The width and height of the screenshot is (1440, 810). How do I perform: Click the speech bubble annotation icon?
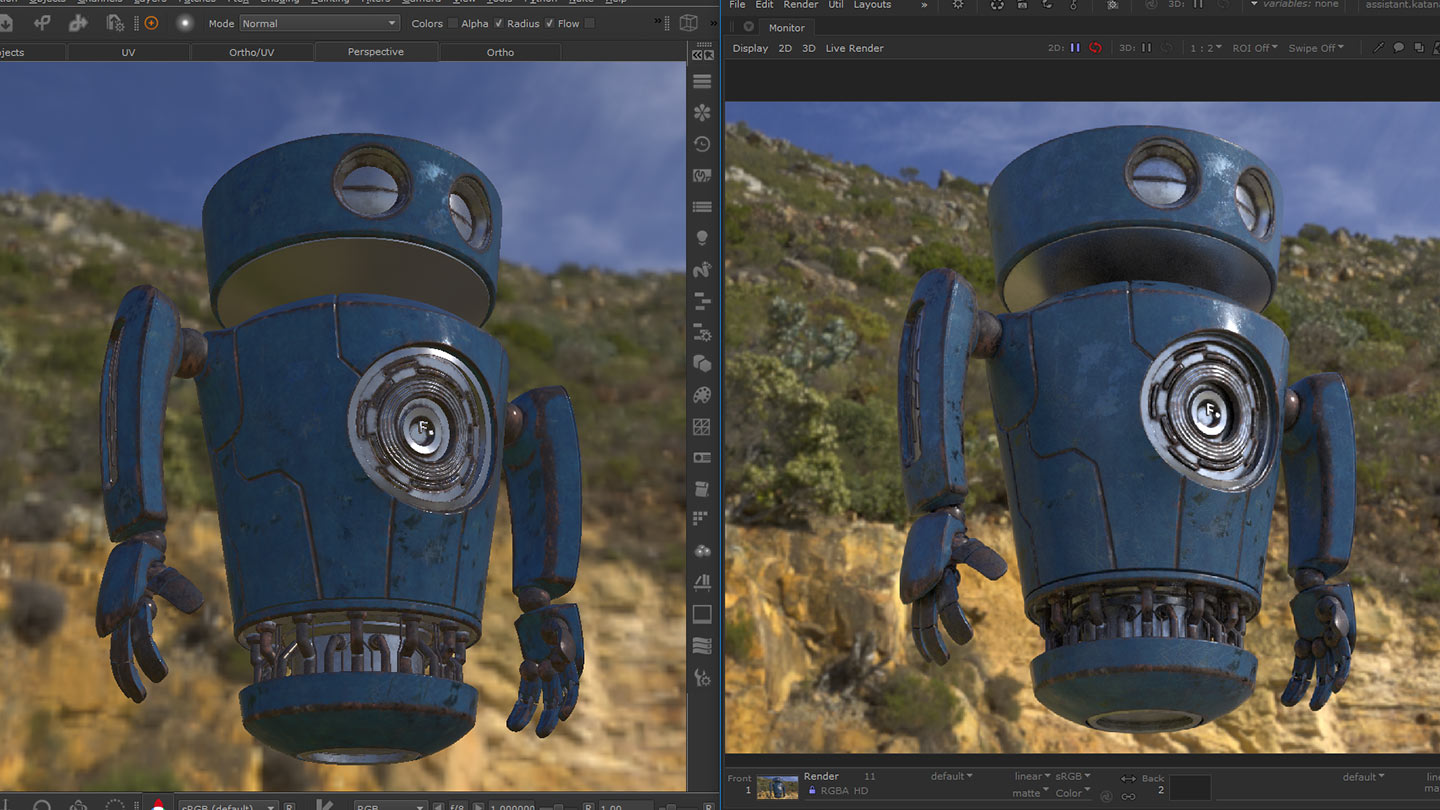1399,48
